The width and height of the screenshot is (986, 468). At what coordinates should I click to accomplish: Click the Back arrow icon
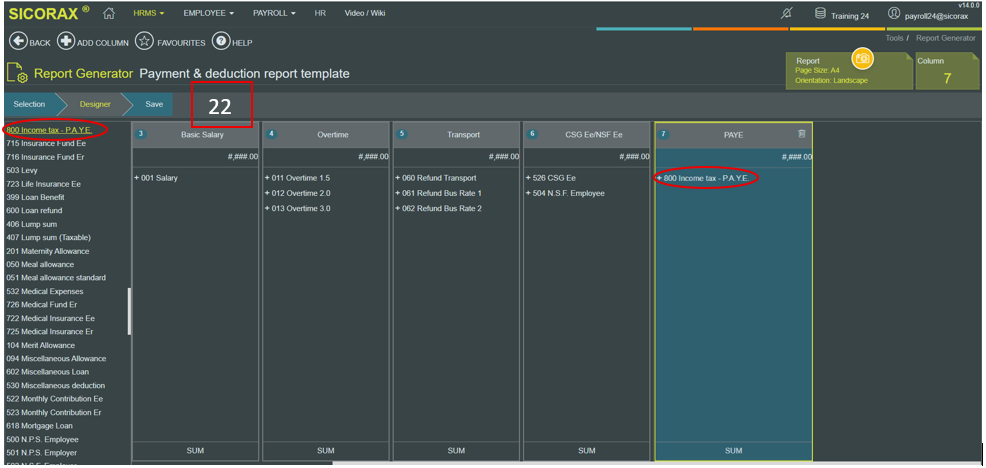pos(18,42)
